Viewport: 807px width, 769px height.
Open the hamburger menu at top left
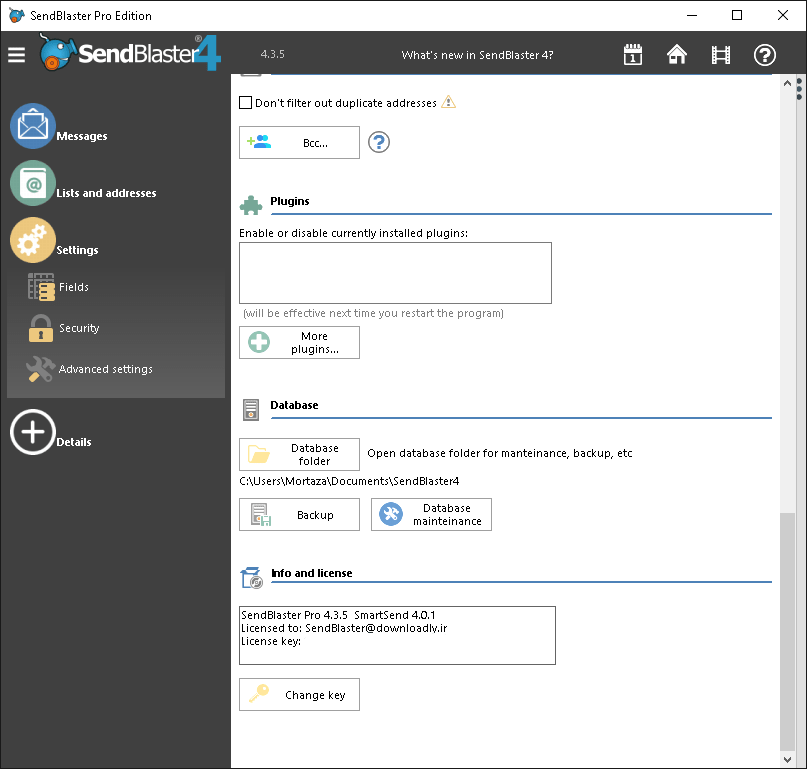(x=16, y=55)
